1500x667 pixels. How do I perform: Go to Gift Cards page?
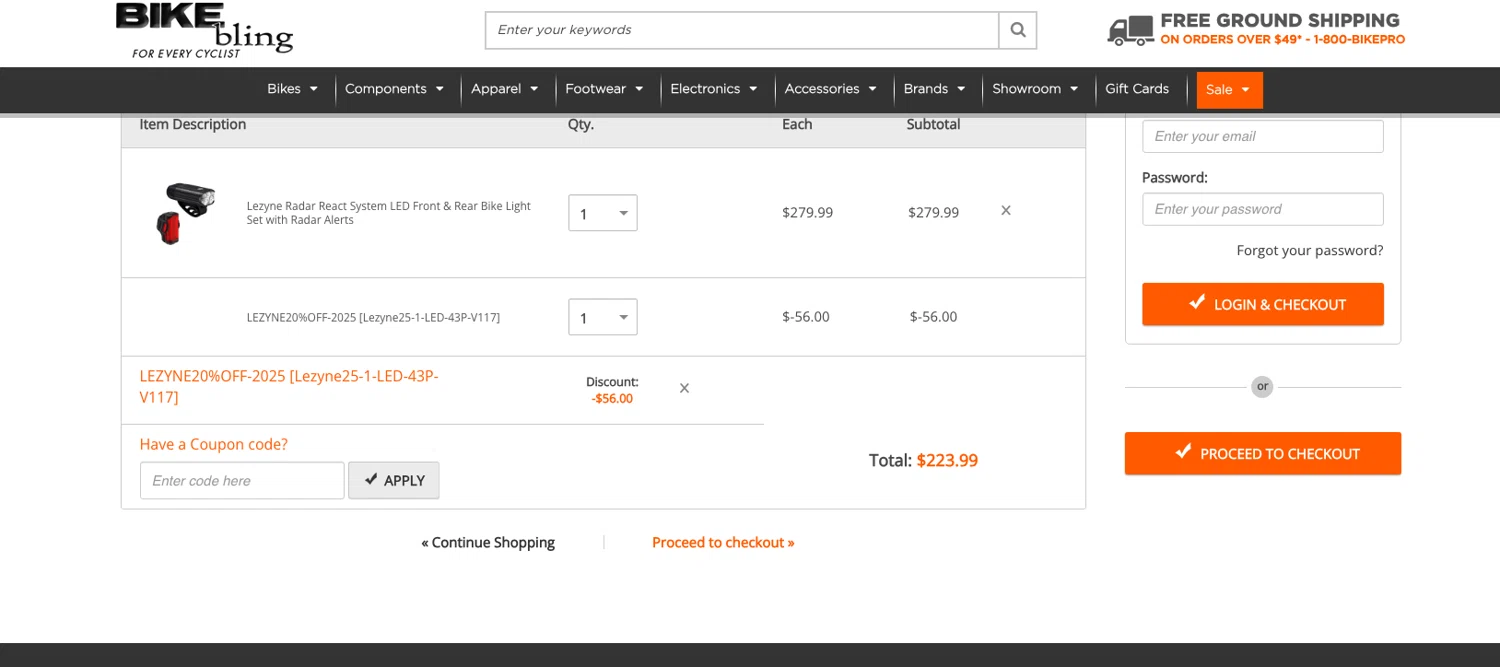[x=1137, y=89]
